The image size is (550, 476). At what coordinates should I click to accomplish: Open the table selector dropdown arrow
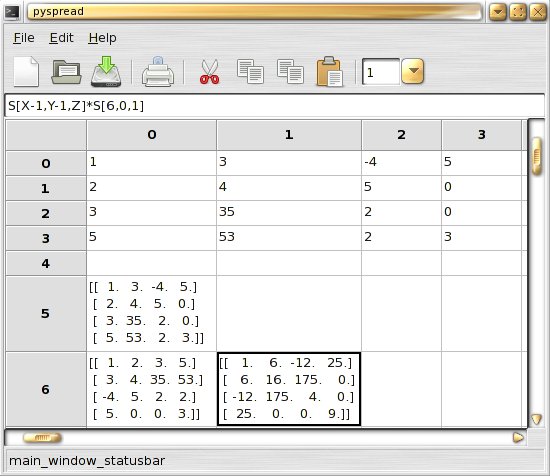[x=413, y=72]
